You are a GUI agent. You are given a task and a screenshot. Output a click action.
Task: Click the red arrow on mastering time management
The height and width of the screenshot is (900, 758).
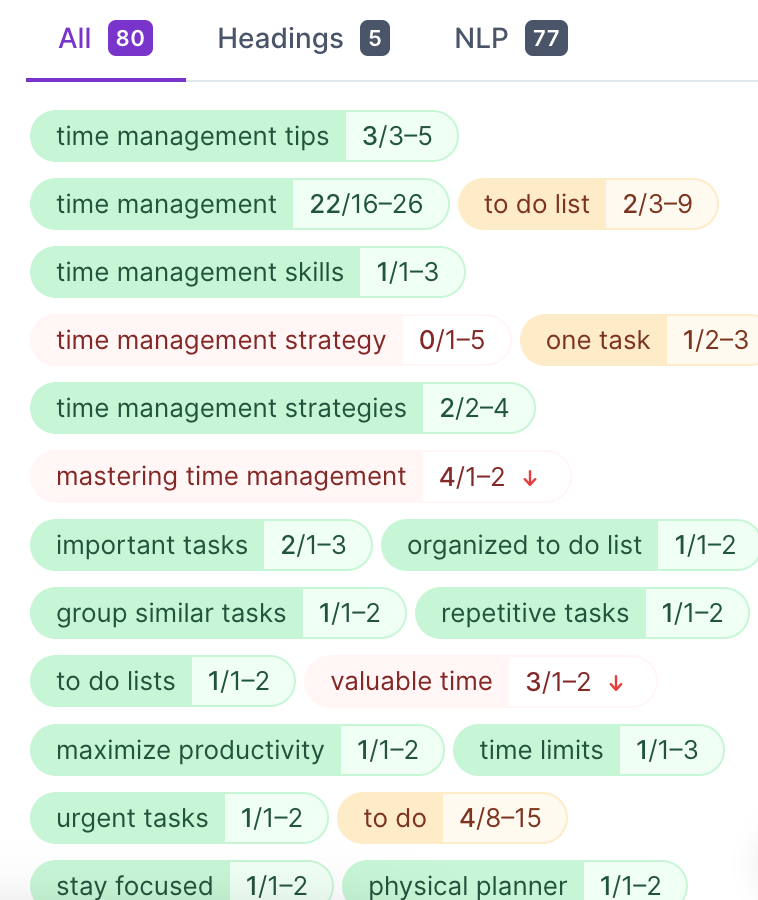coord(531,478)
